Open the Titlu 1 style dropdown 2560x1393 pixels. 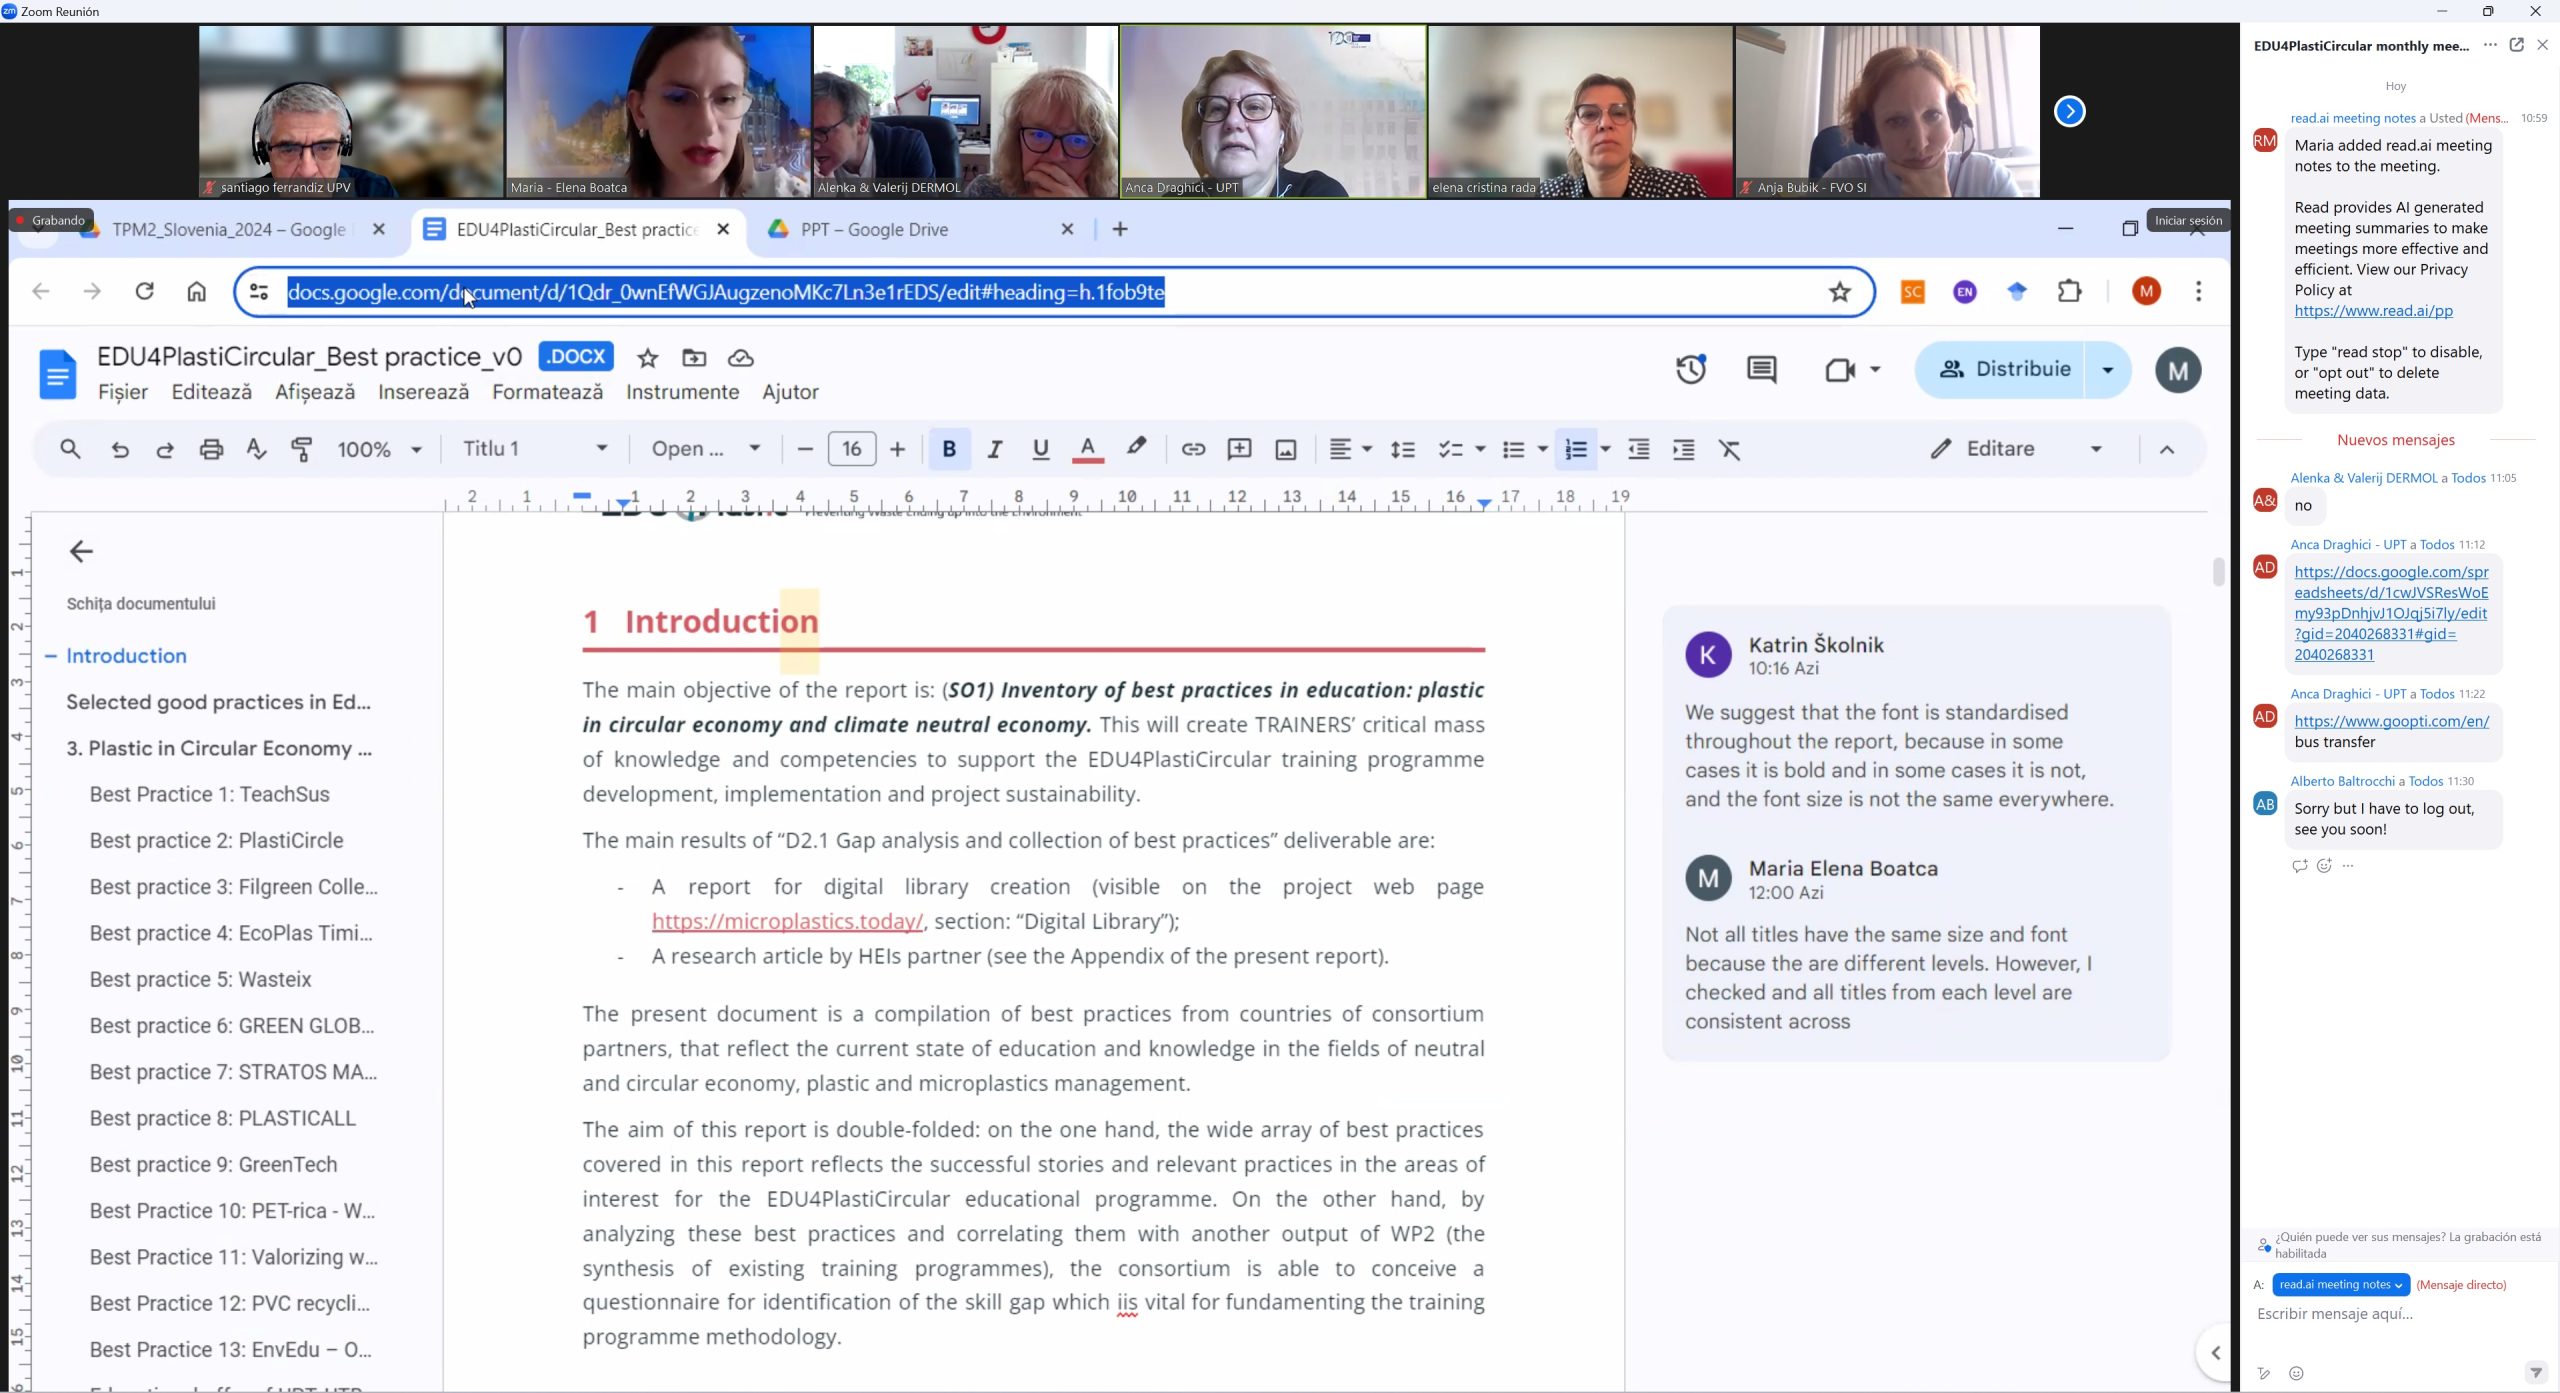[535, 448]
